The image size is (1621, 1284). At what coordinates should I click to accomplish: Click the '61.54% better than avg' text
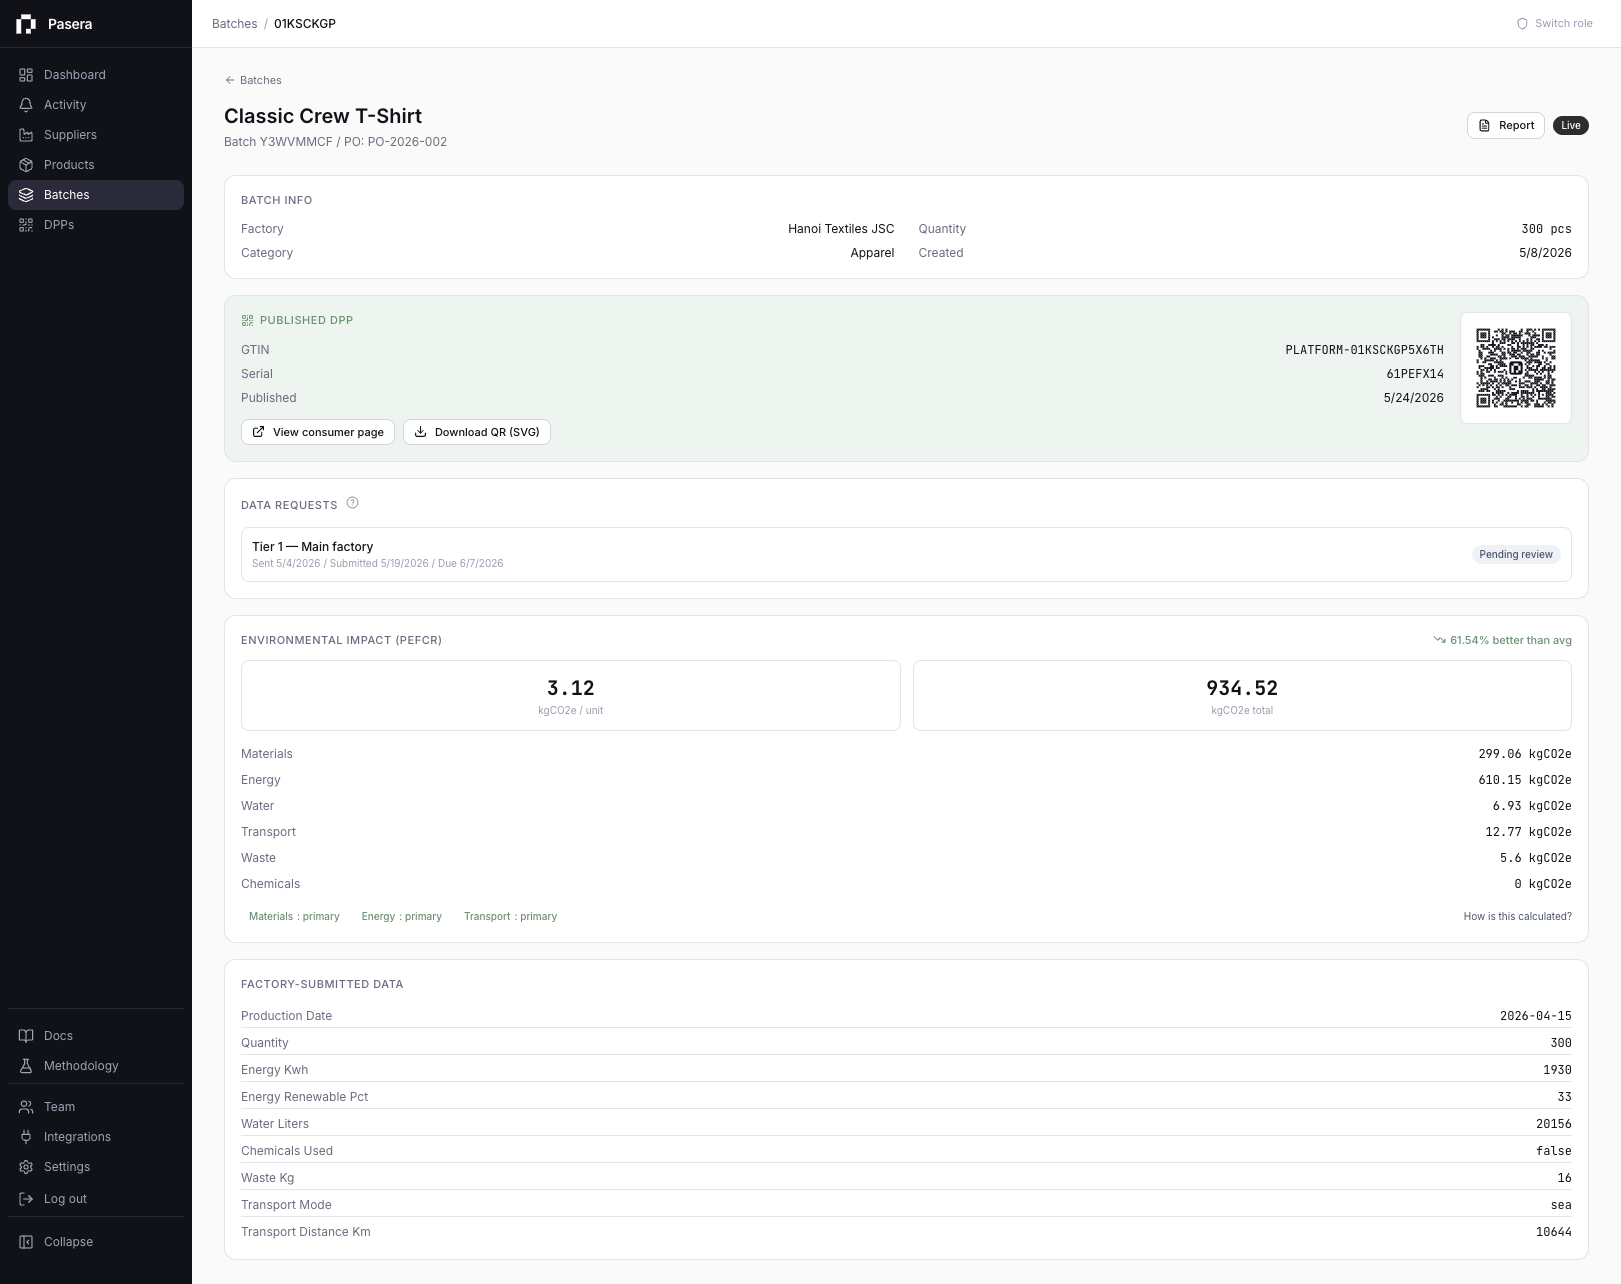point(1510,640)
